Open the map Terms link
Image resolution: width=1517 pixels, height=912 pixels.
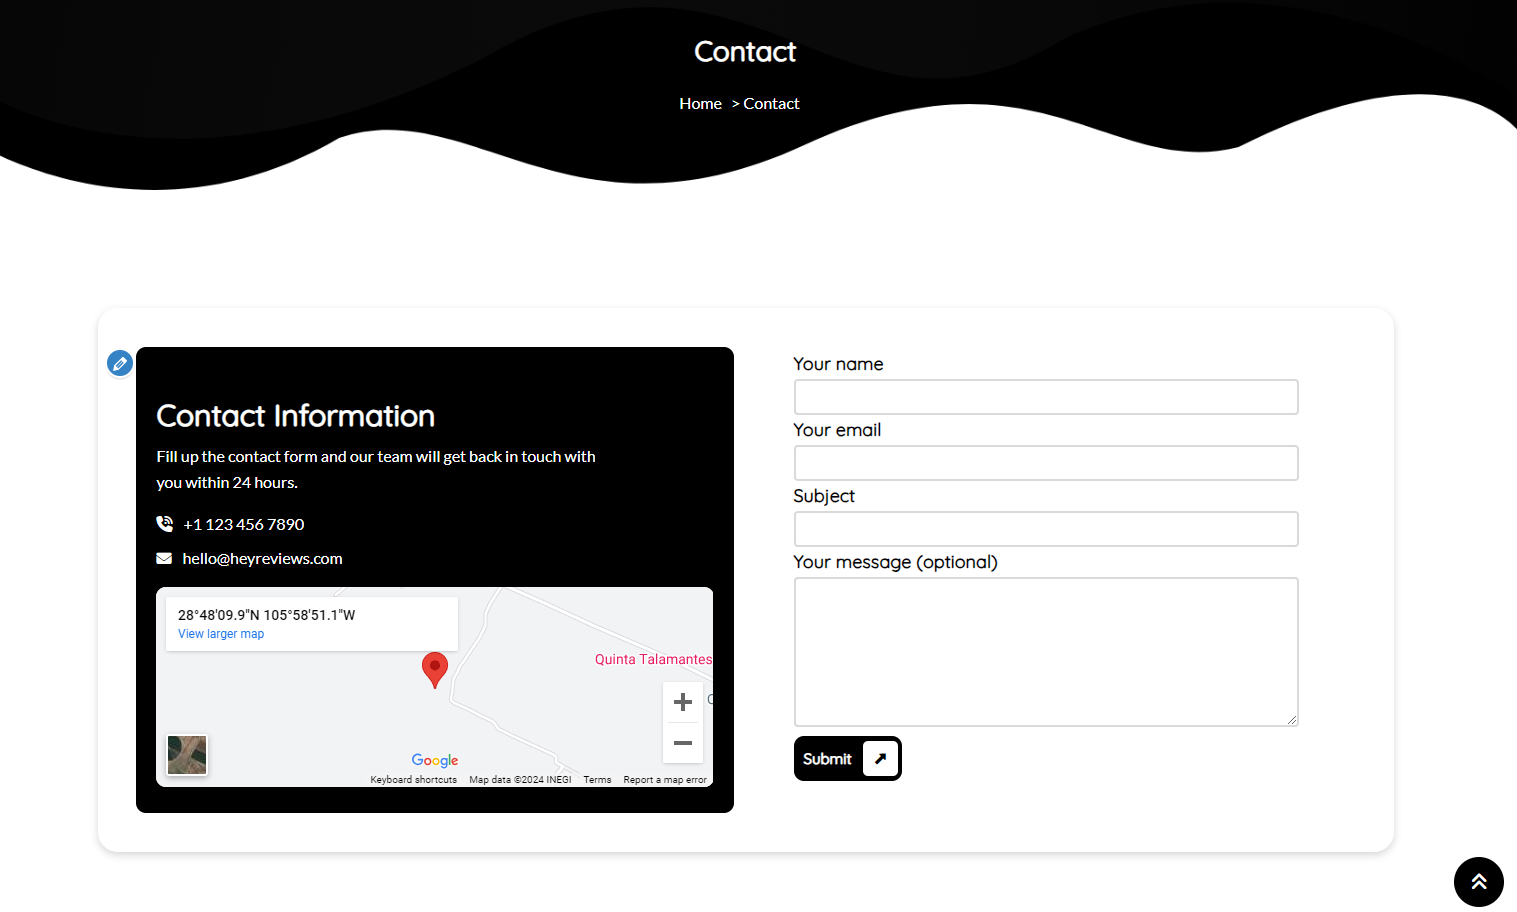[597, 780]
